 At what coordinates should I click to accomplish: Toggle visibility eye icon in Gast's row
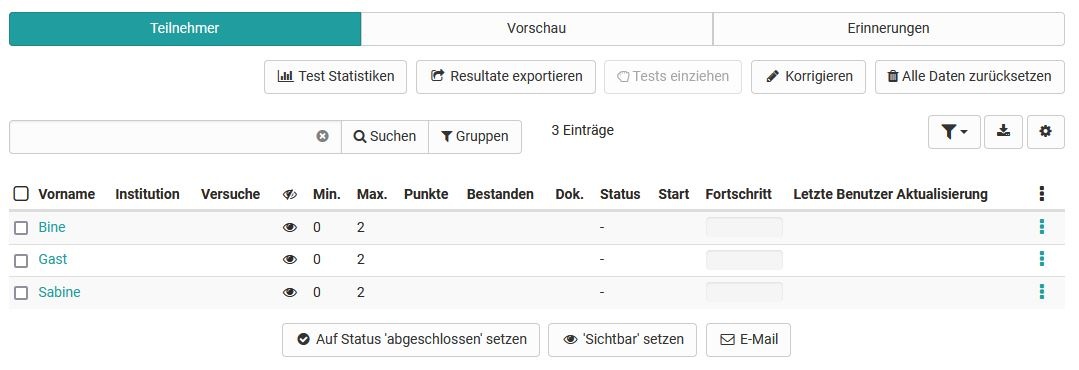(x=290, y=260)
